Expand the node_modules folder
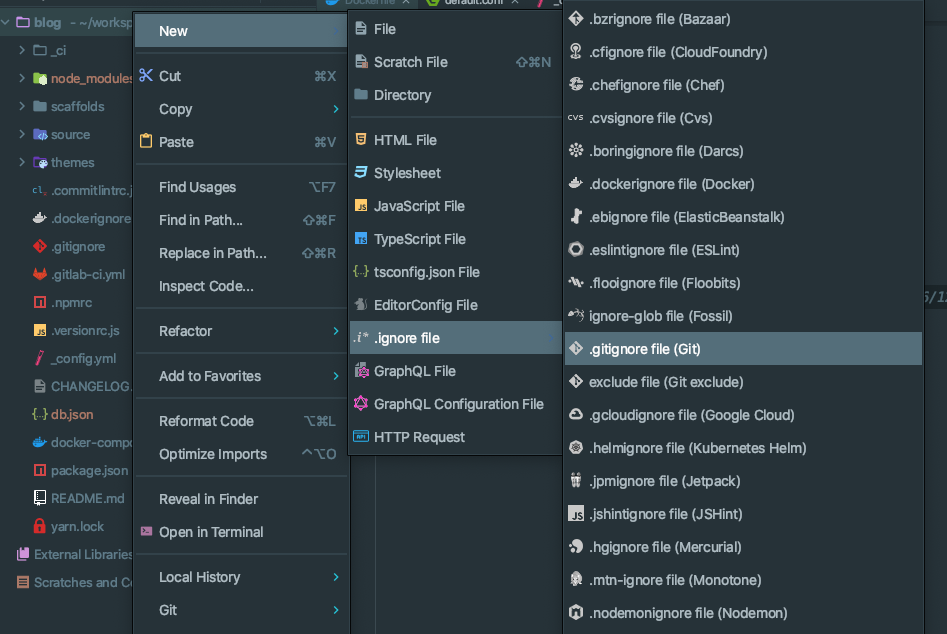Image resolution: width=947 pixels, height=634 pixels. tap(22, 78)
